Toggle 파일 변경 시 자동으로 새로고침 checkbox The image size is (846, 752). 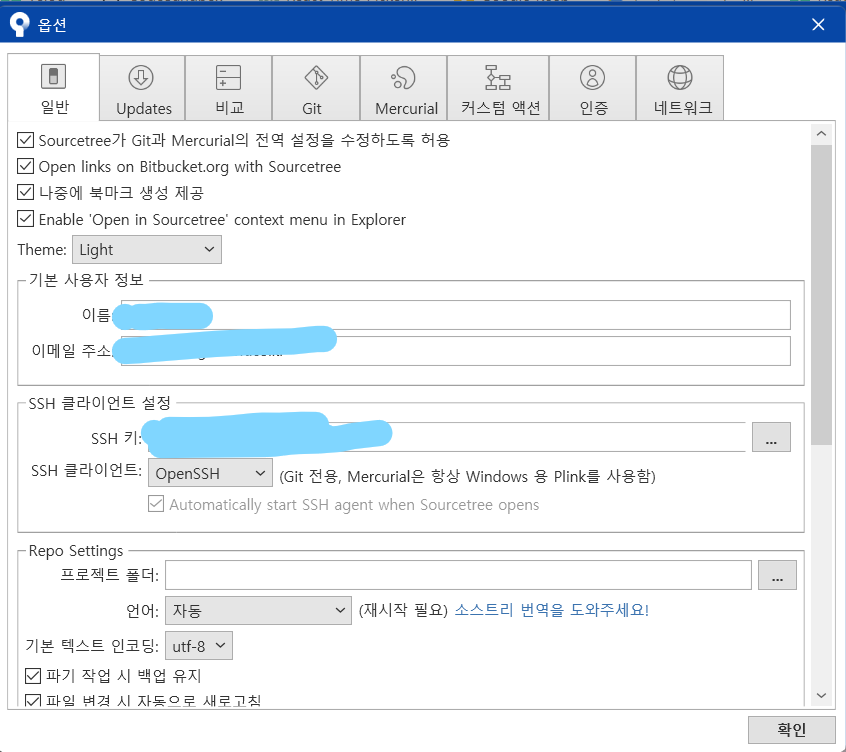[33, 700]
